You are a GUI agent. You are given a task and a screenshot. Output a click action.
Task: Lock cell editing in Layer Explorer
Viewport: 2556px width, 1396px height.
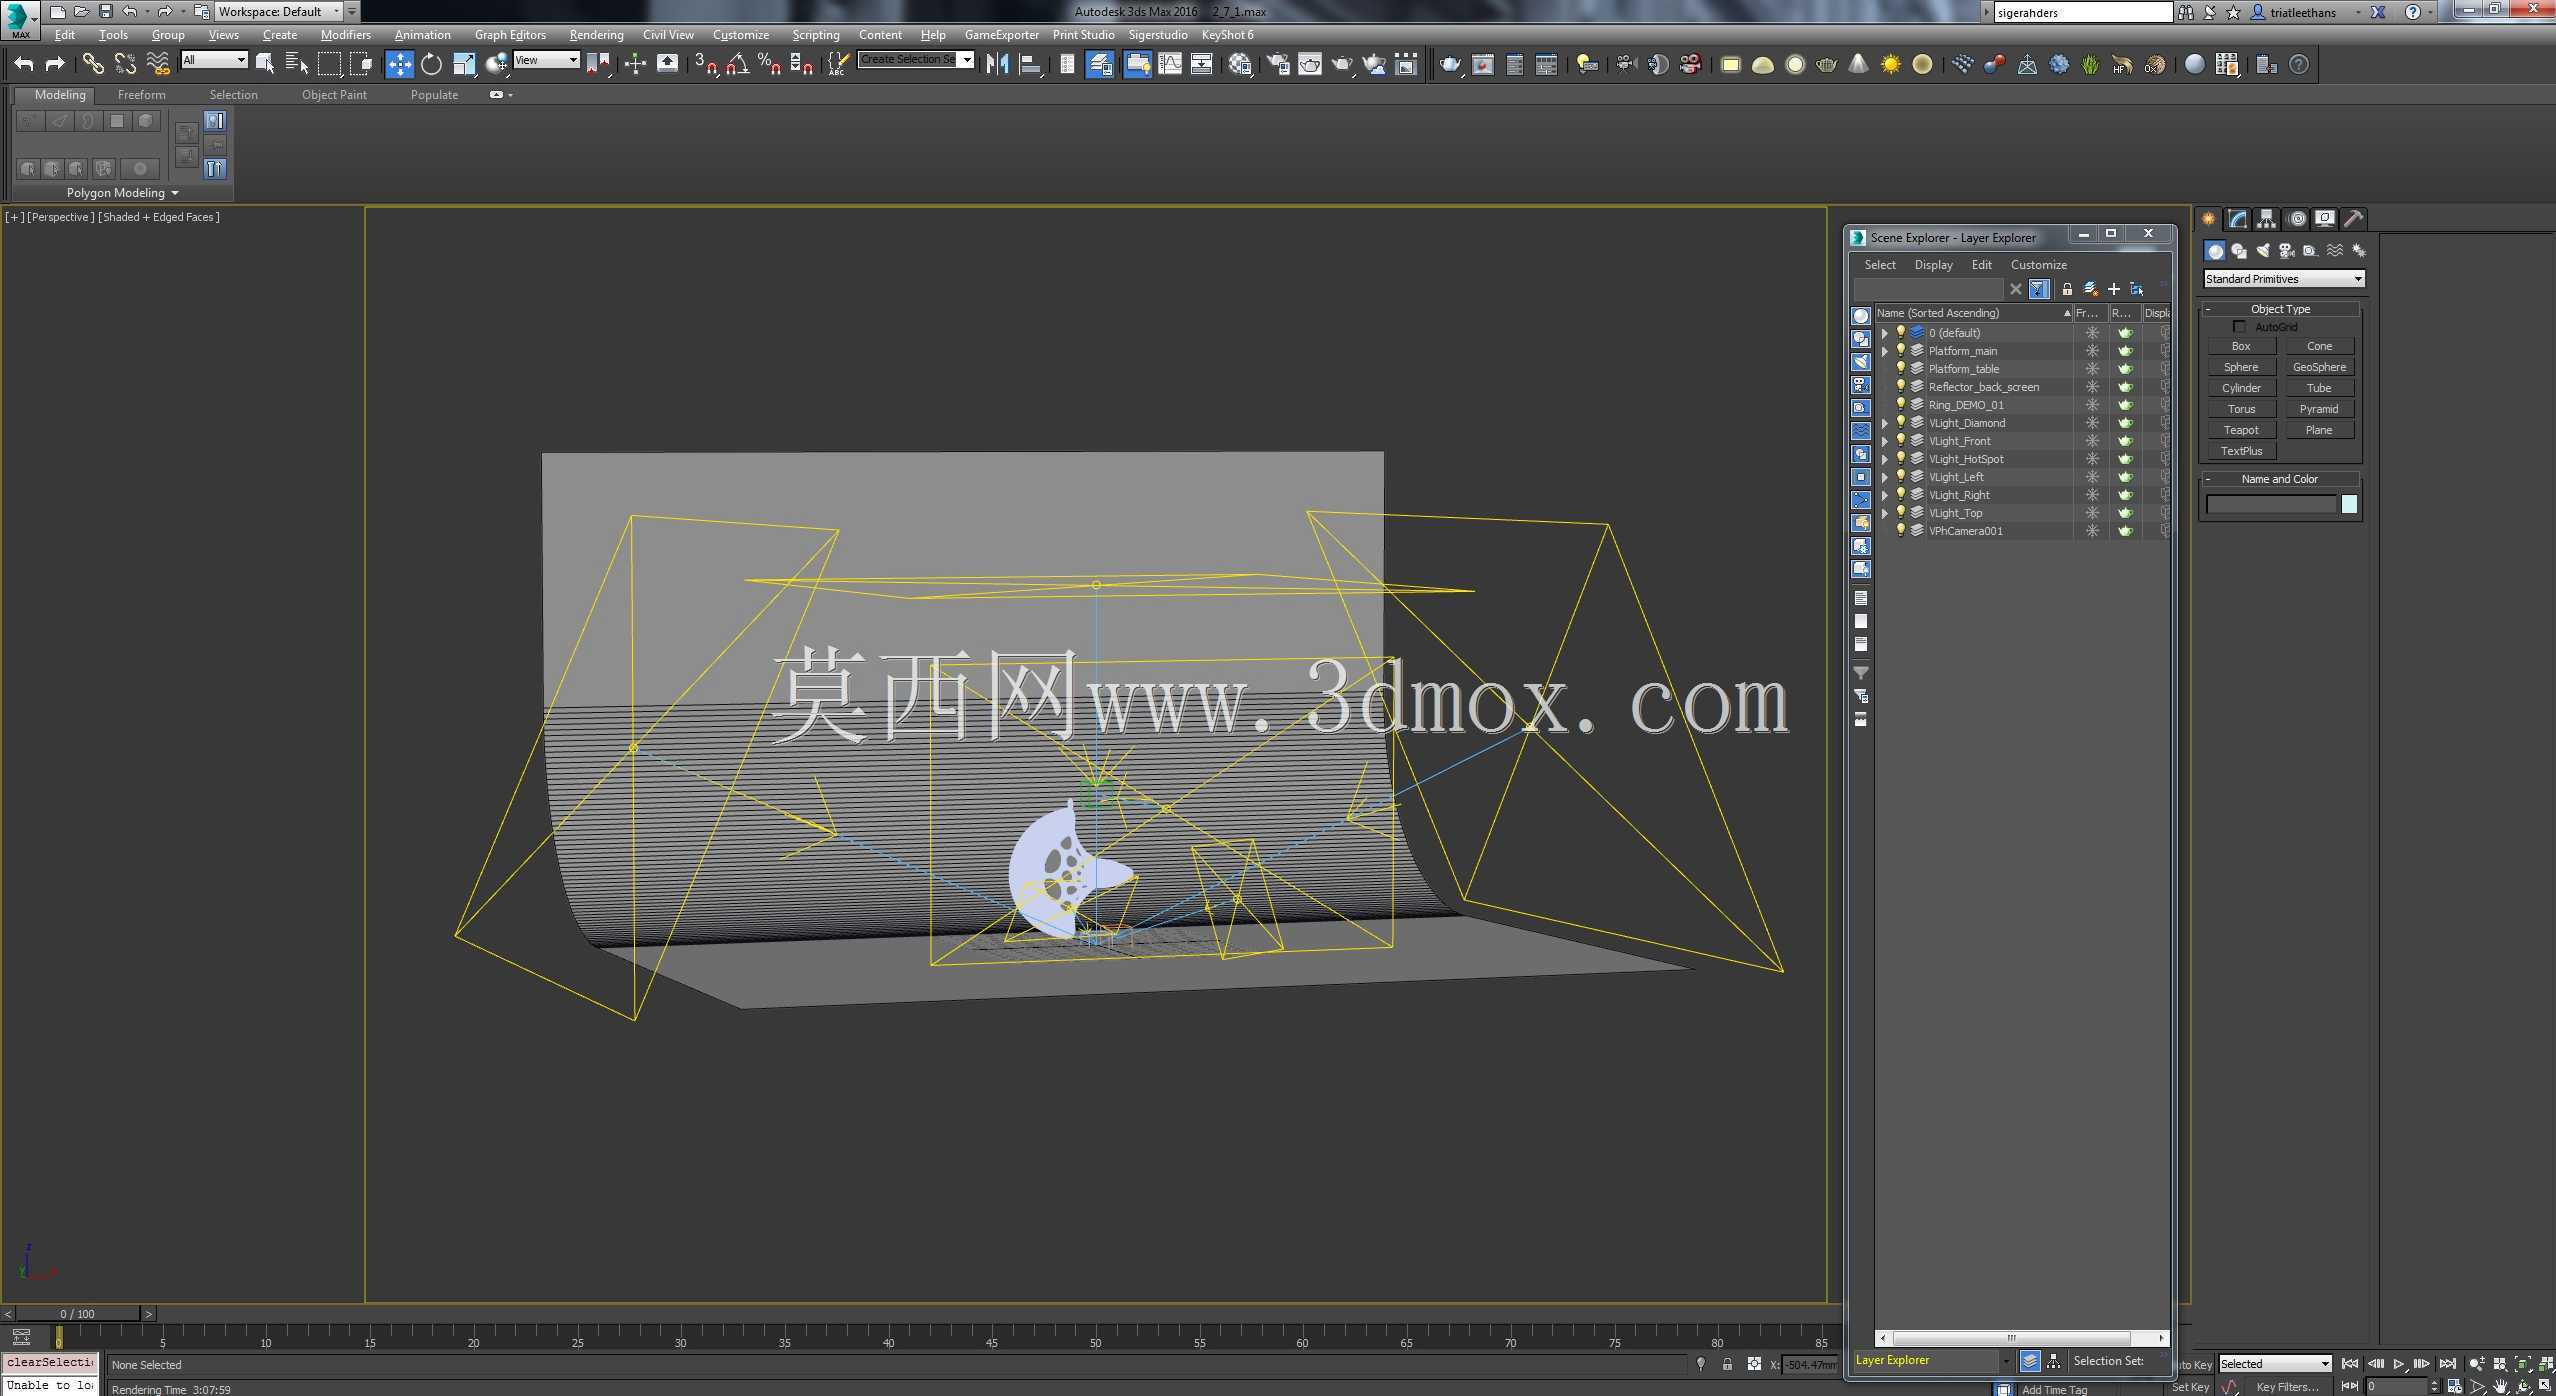(2067, 289)
